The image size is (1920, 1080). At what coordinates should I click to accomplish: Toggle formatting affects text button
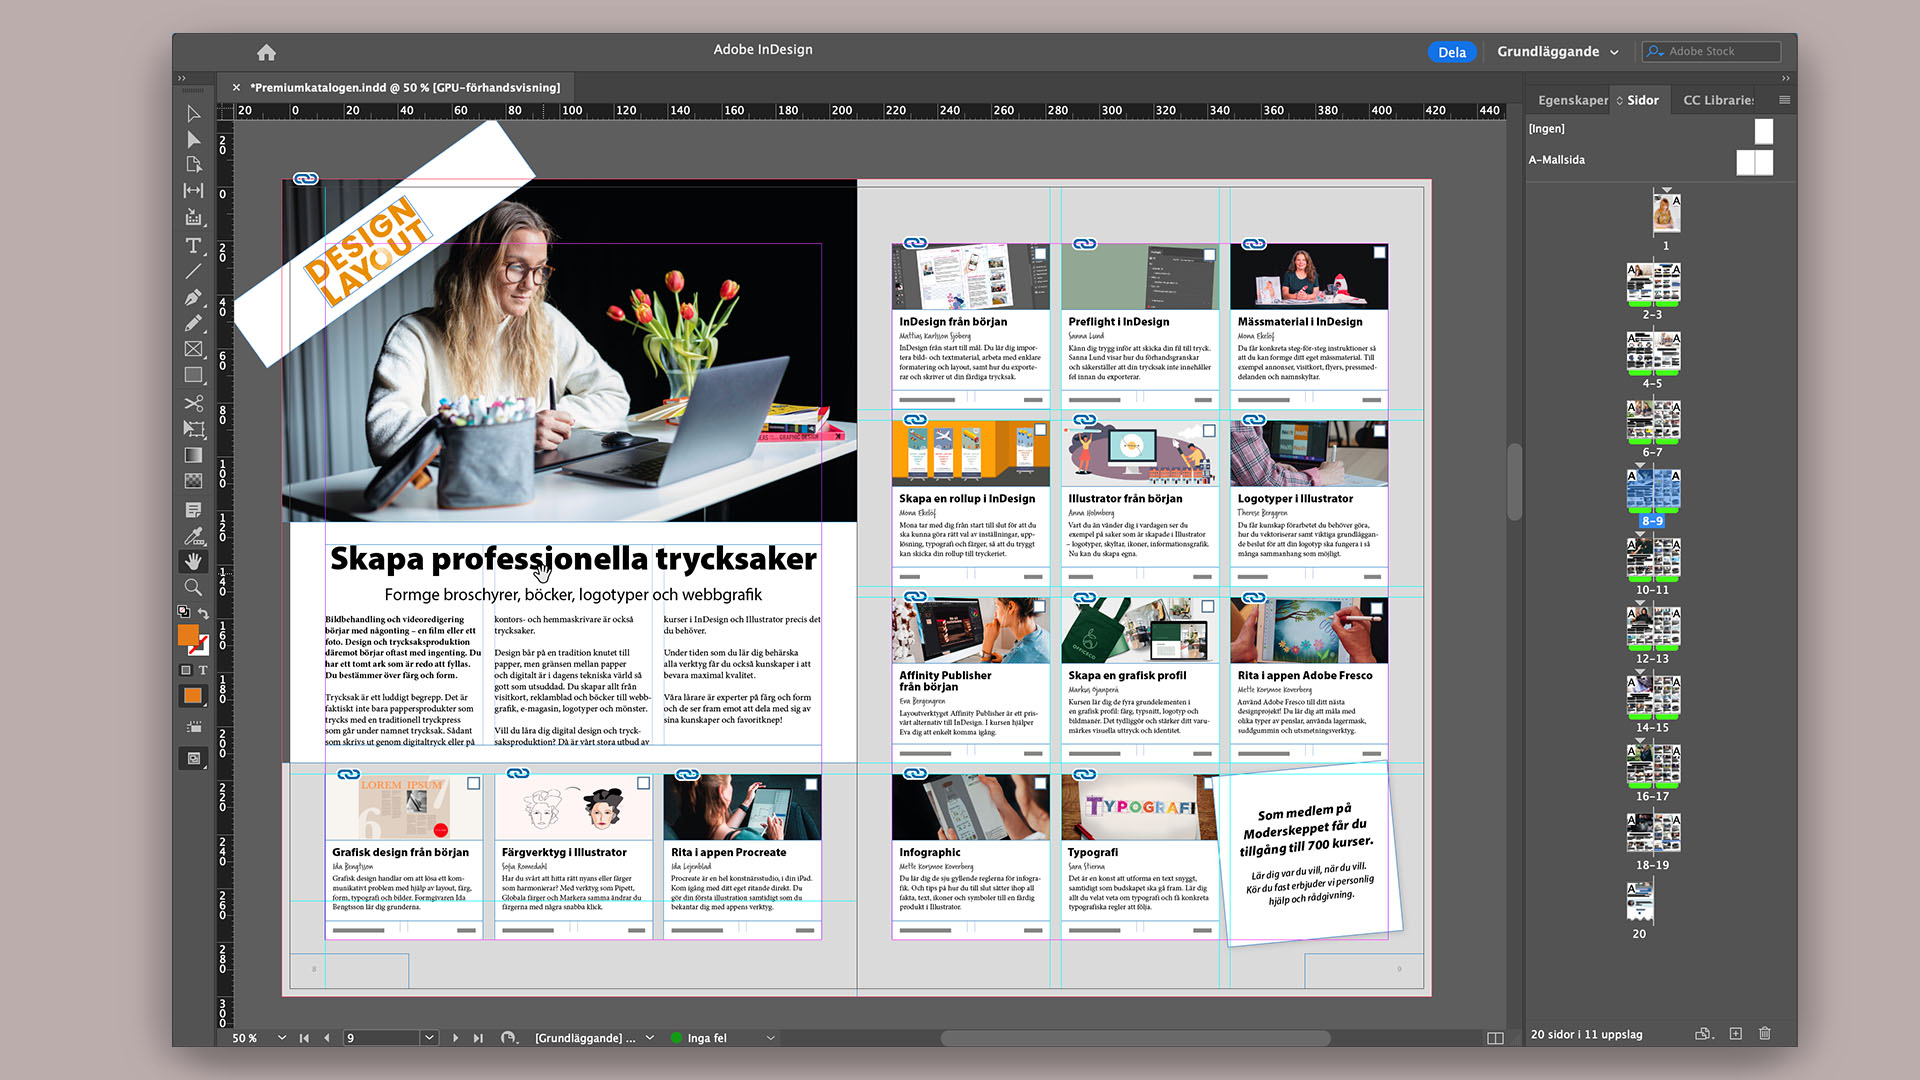point(202,670)
